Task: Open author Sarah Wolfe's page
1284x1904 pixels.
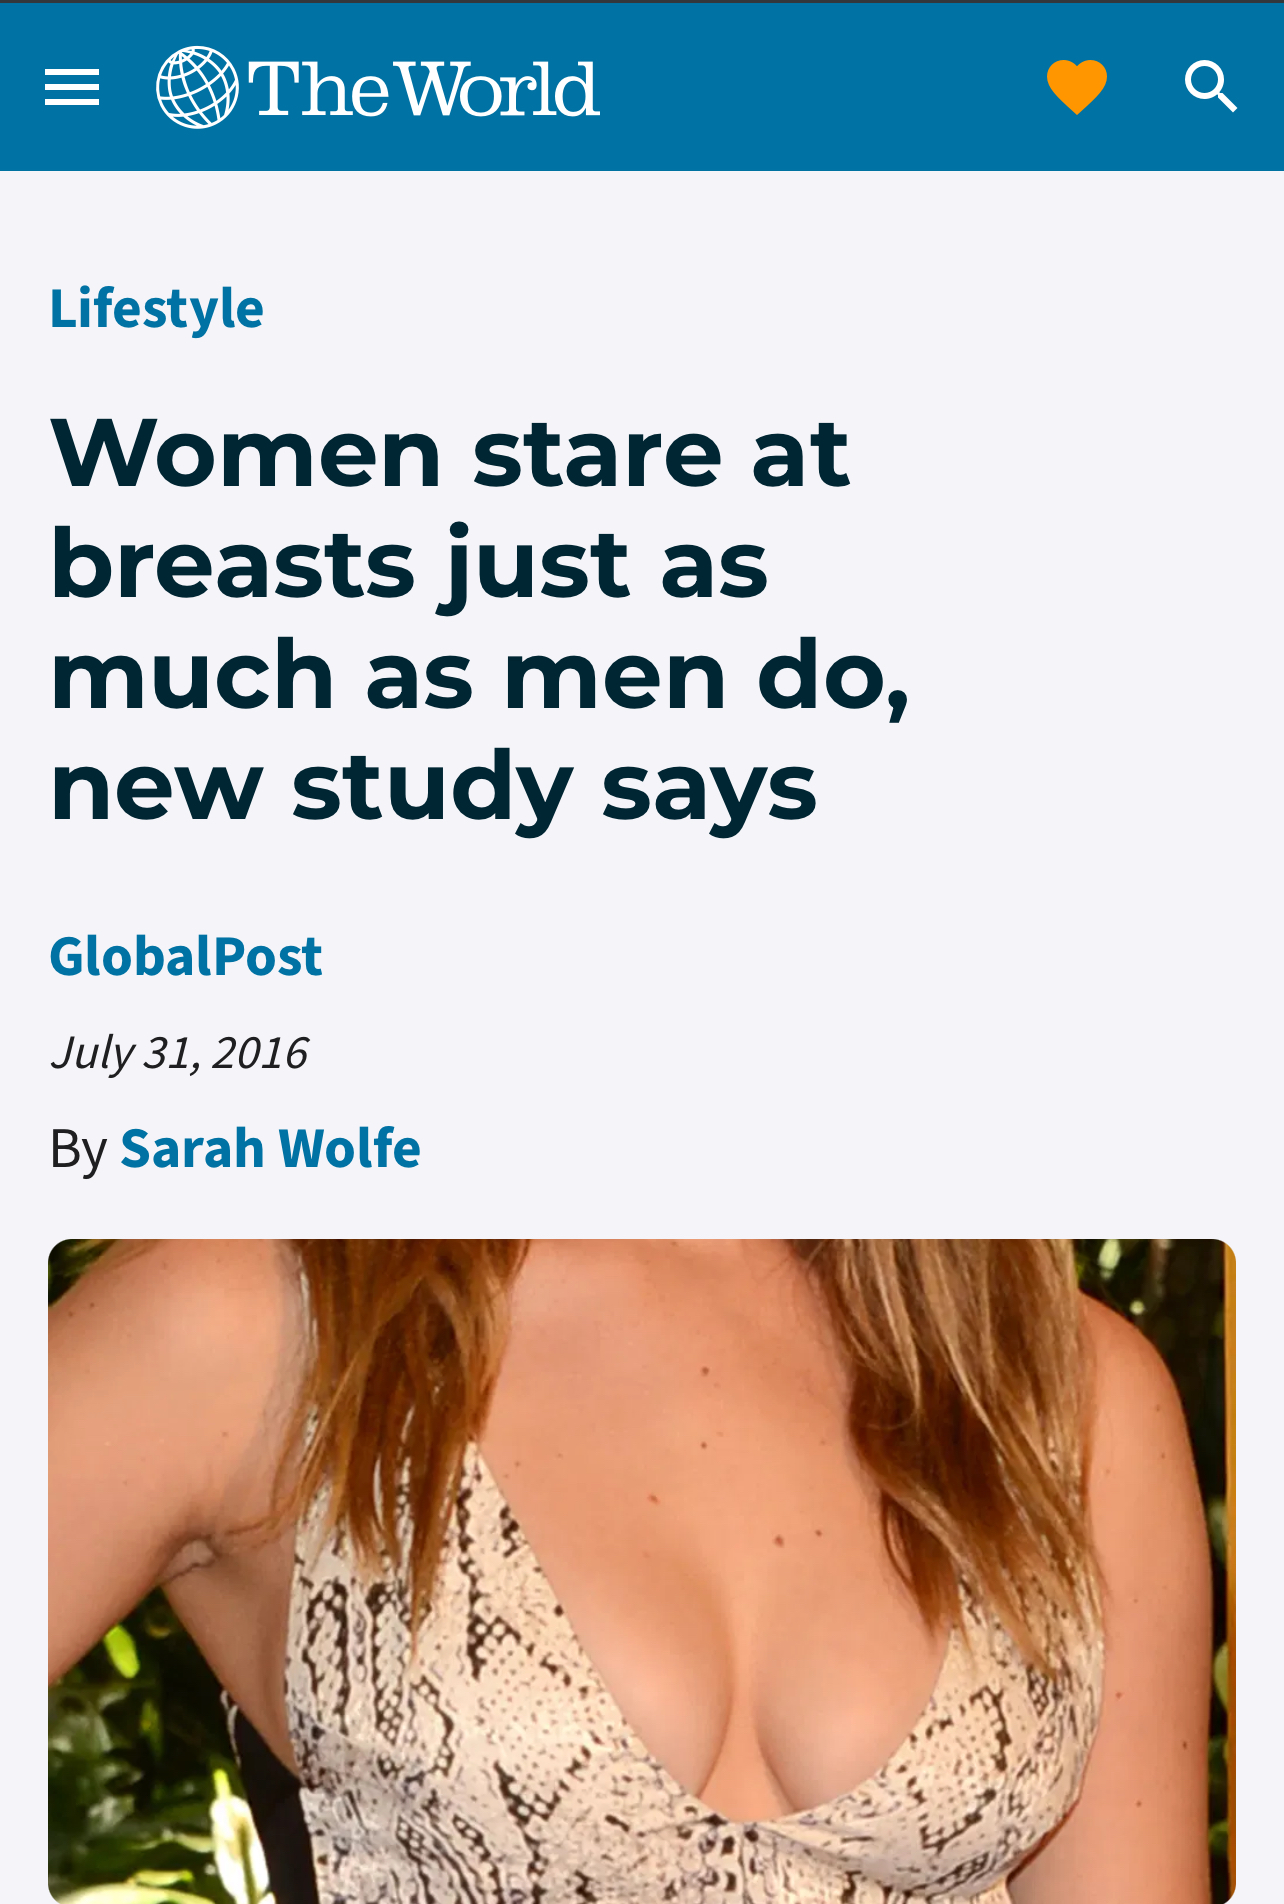Action: click(x=270, y=1147)
